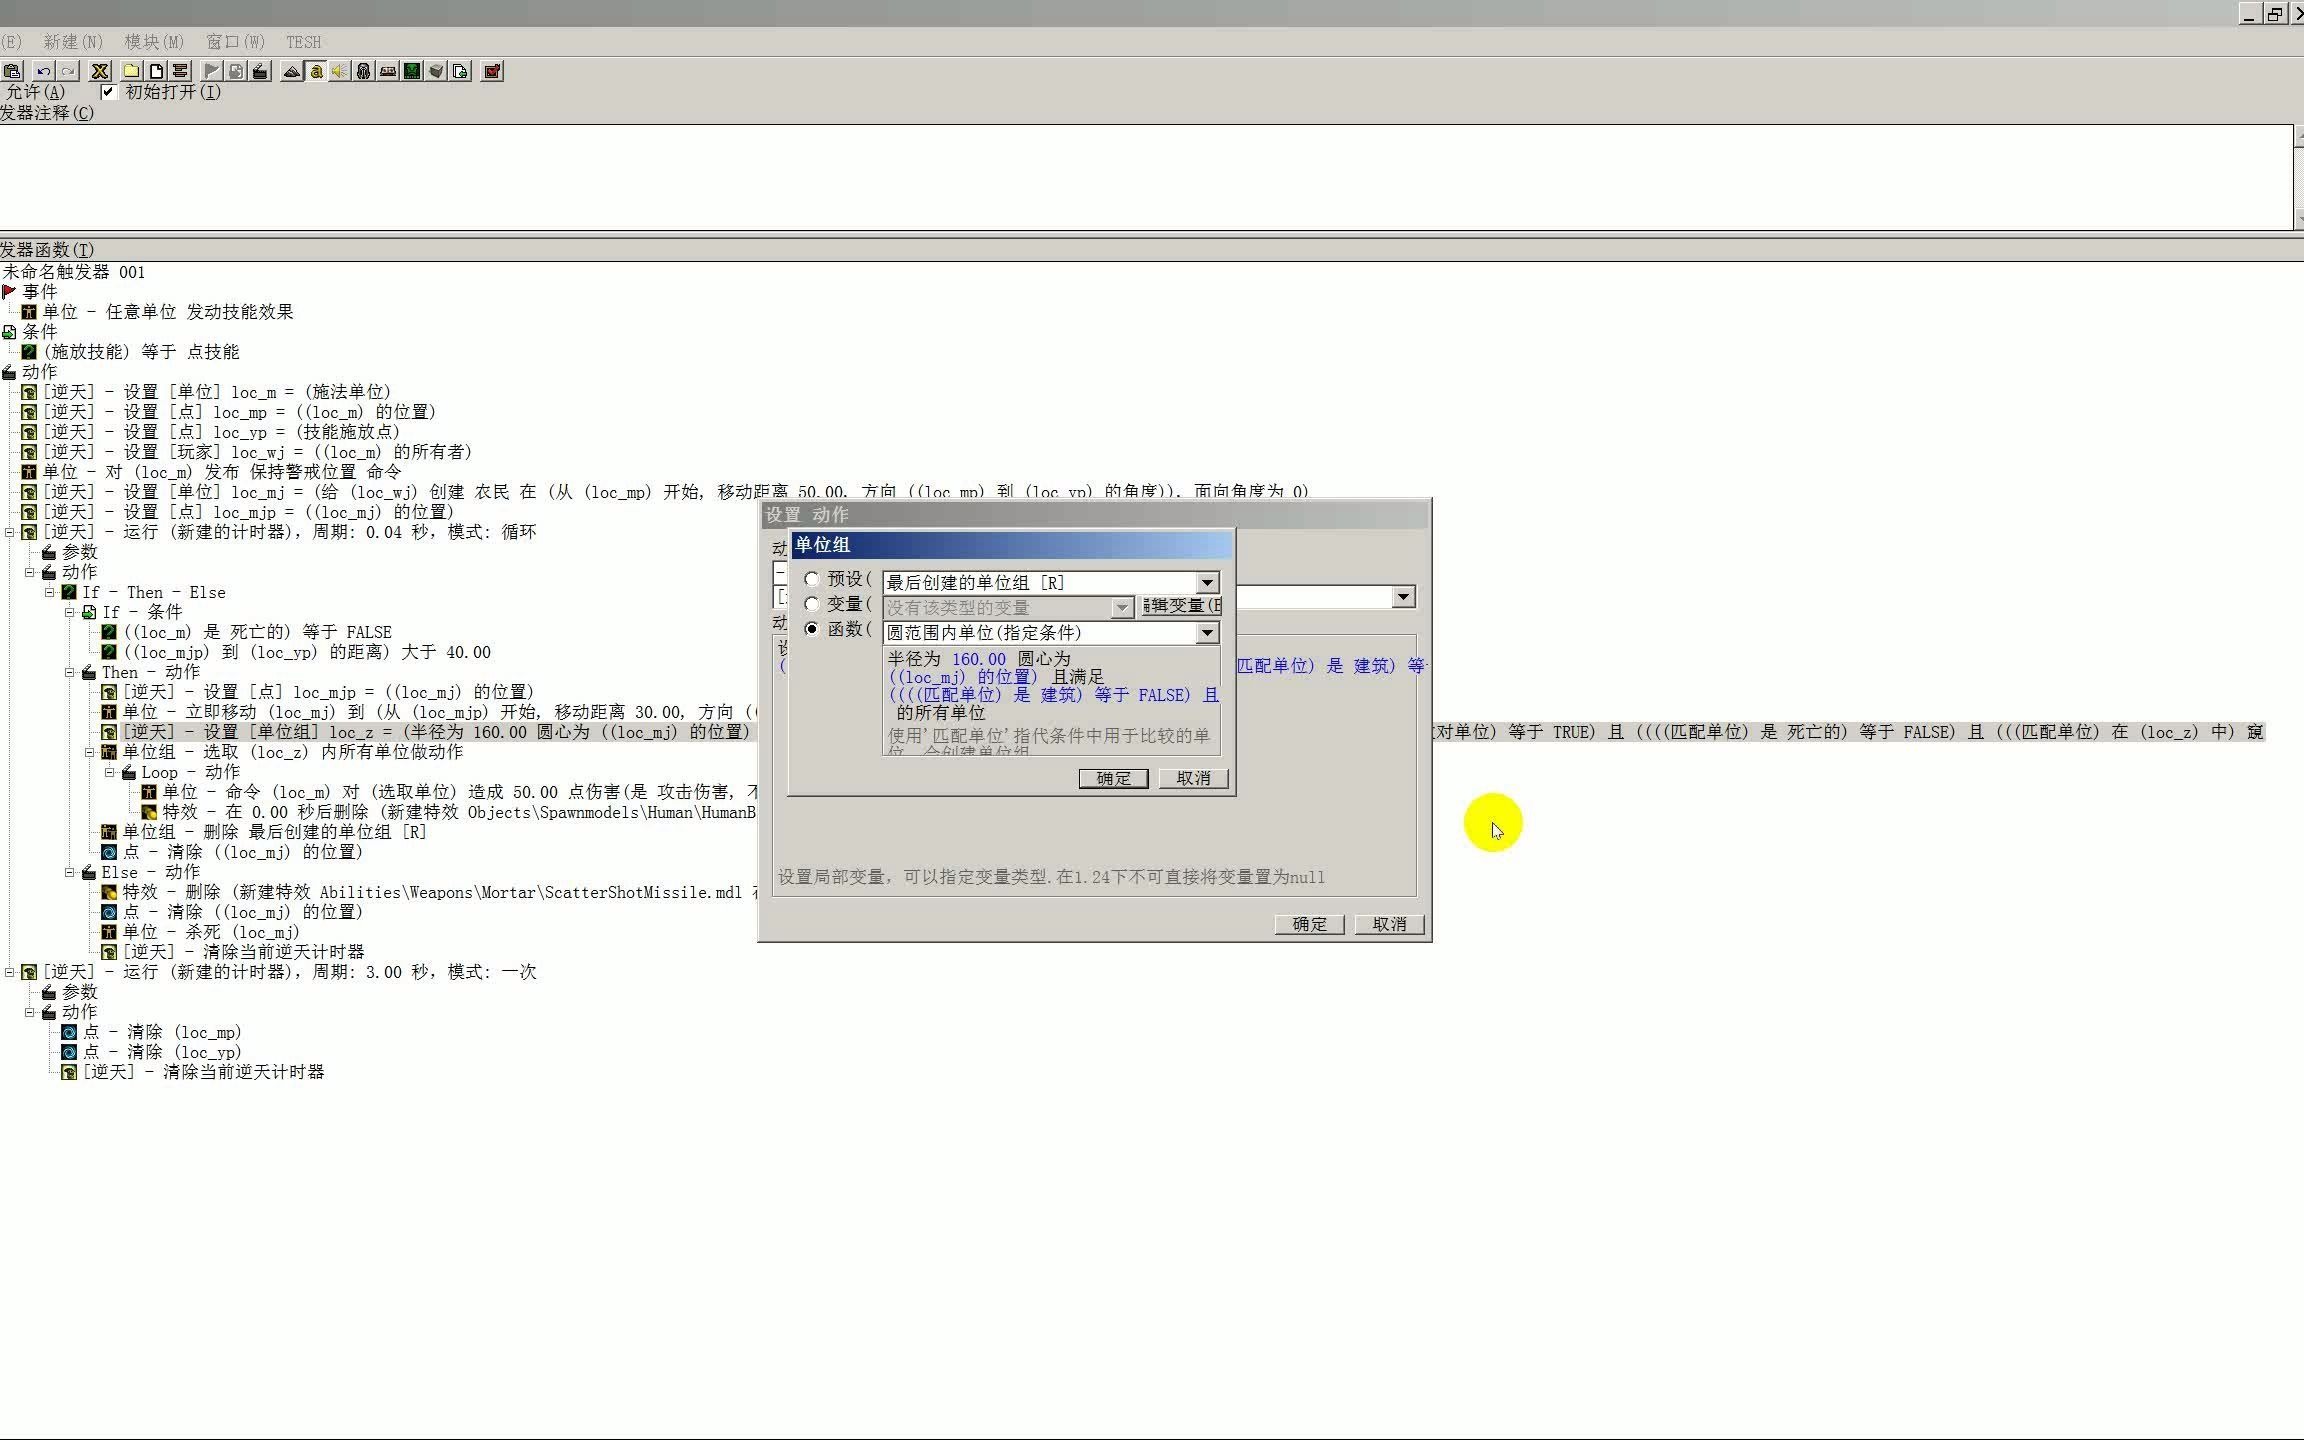Open the 模块(M) menu
Screen dimensions: 2304x1440
pos(154,42)
